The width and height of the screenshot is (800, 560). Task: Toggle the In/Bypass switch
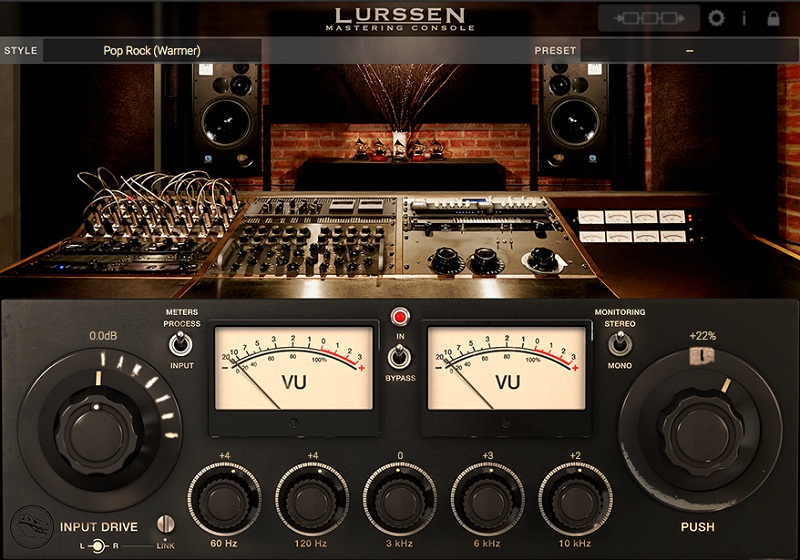point(399,357)
